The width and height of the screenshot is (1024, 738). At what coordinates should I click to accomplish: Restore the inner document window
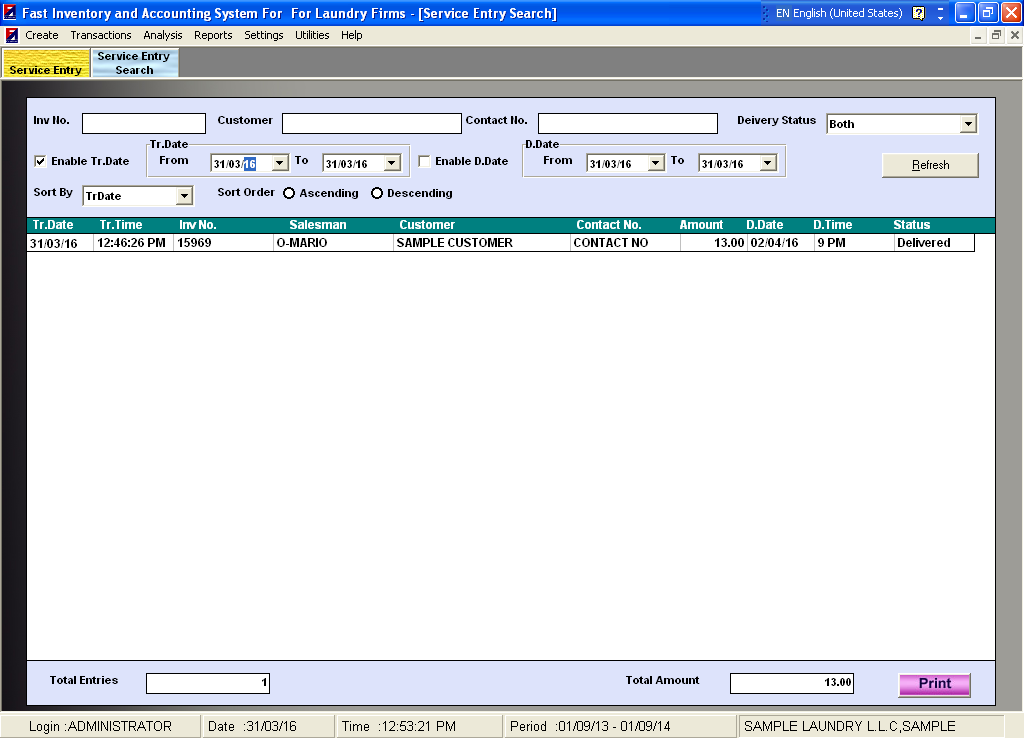tap(996, 35)
